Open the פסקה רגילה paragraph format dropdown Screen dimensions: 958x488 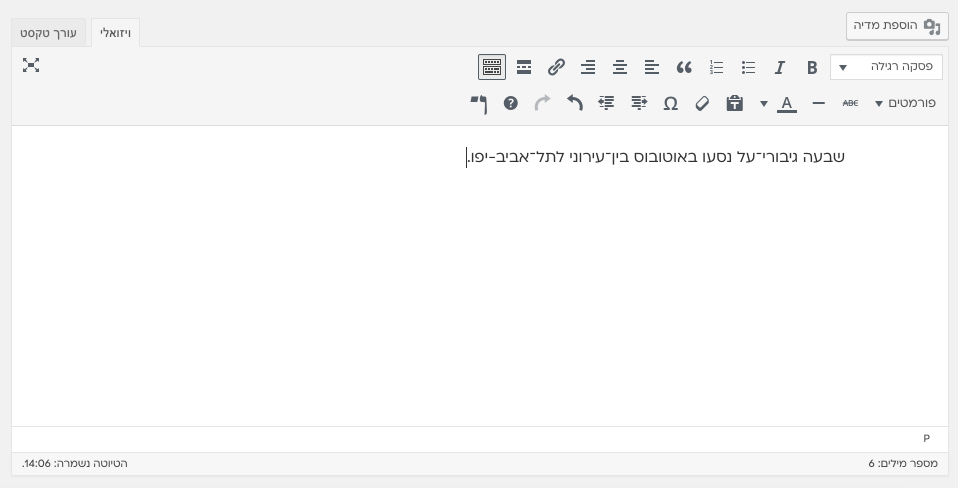(x=886, y=67)
